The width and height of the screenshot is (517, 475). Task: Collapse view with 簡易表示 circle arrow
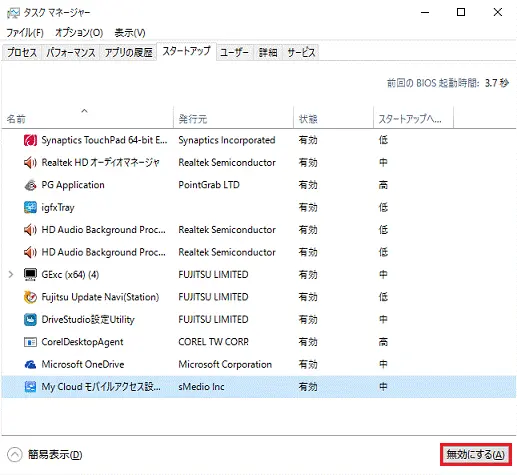point(15,455)
